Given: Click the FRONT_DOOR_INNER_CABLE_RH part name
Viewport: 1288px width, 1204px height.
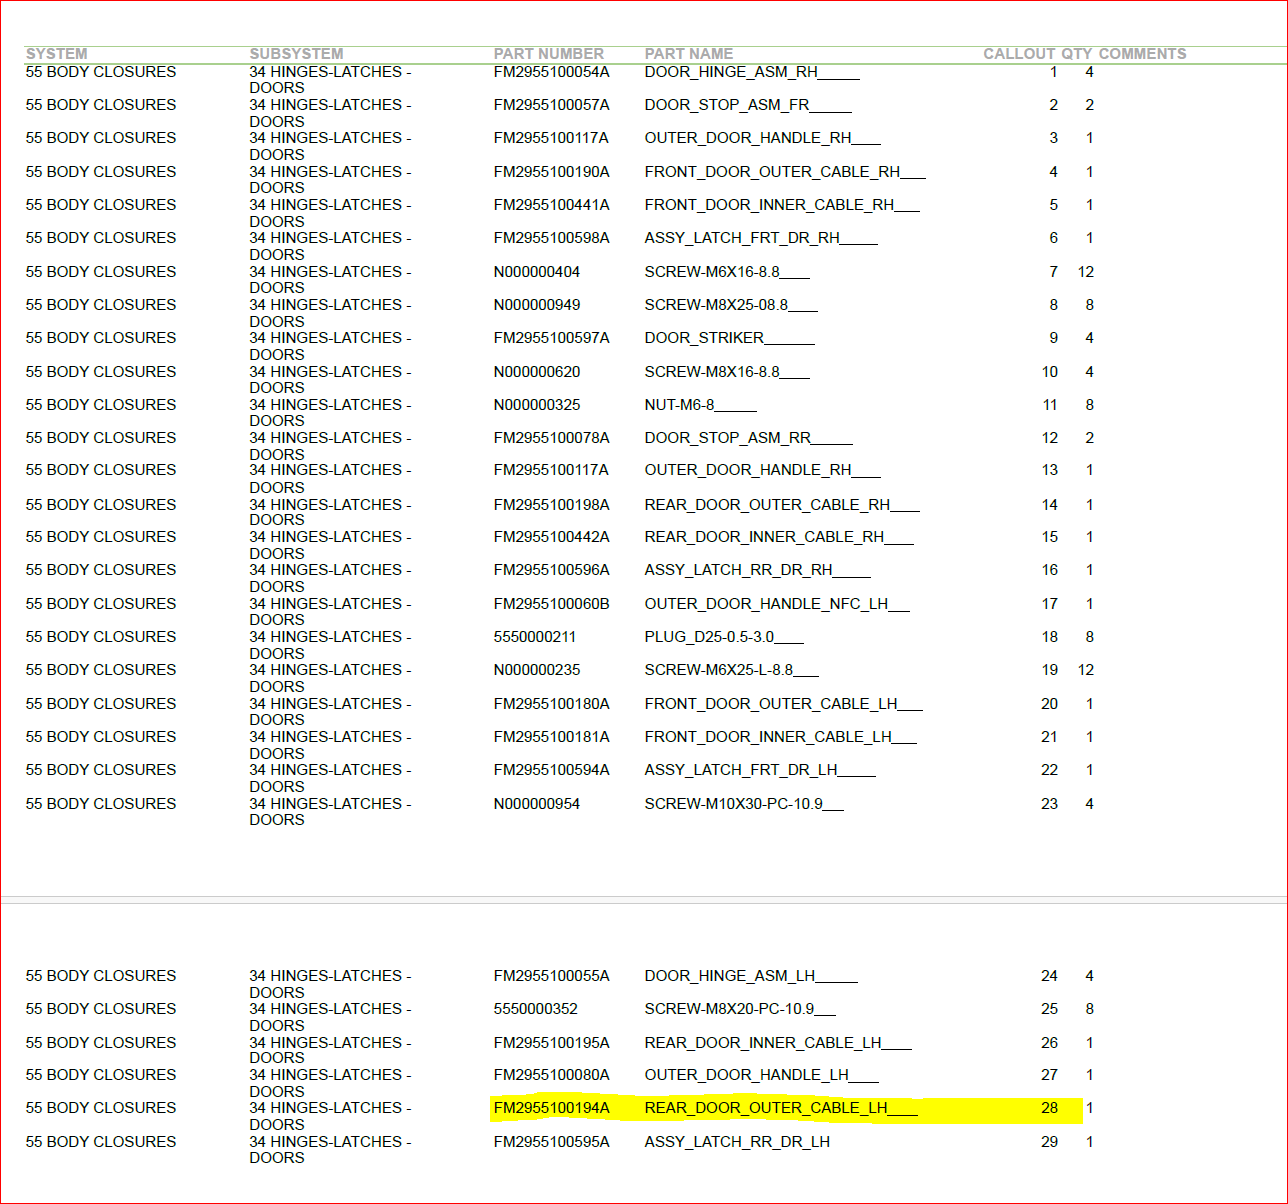Looking at the screenshot, I should pyautogui.click(x=781, y=205).
